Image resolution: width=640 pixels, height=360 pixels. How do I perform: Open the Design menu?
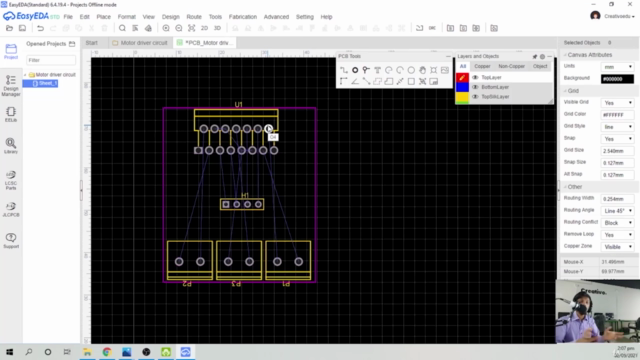[171, 17]
